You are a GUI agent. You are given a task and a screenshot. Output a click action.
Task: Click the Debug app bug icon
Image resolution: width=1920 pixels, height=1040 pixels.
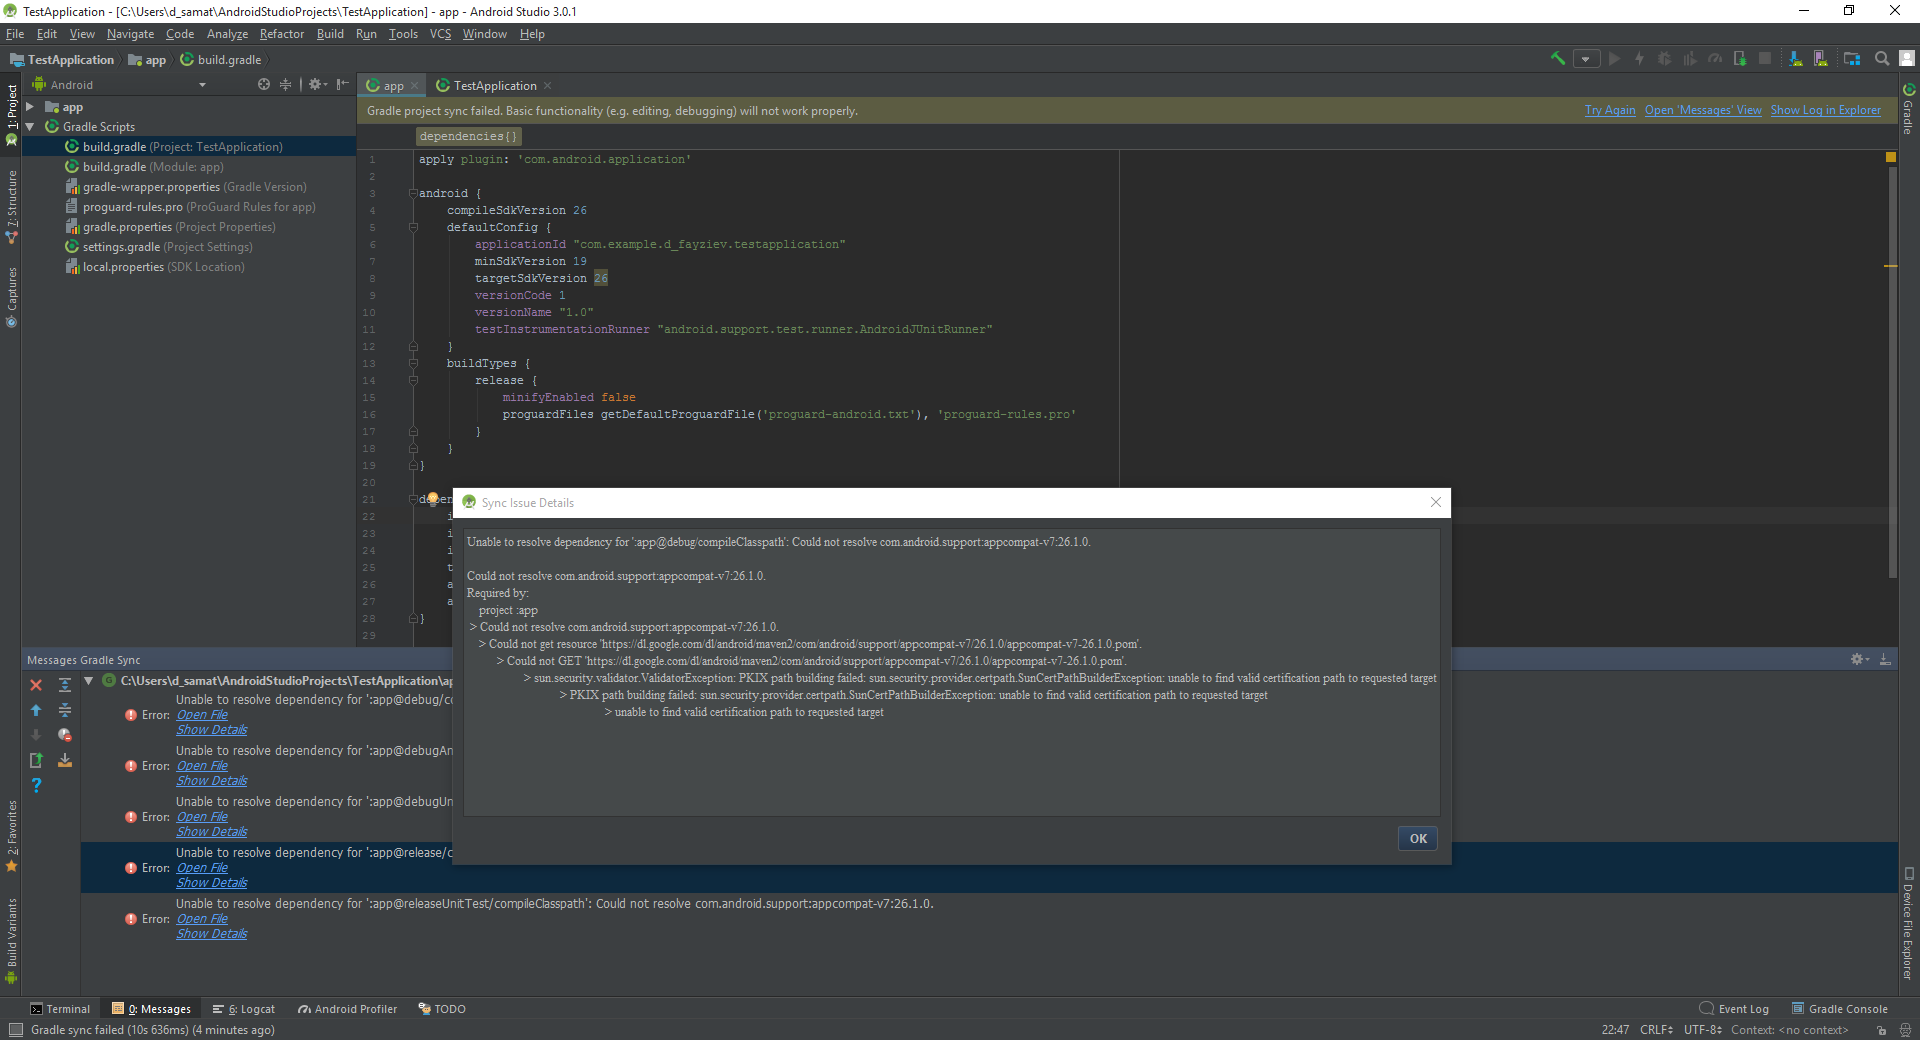click(x=1664, y=59)
